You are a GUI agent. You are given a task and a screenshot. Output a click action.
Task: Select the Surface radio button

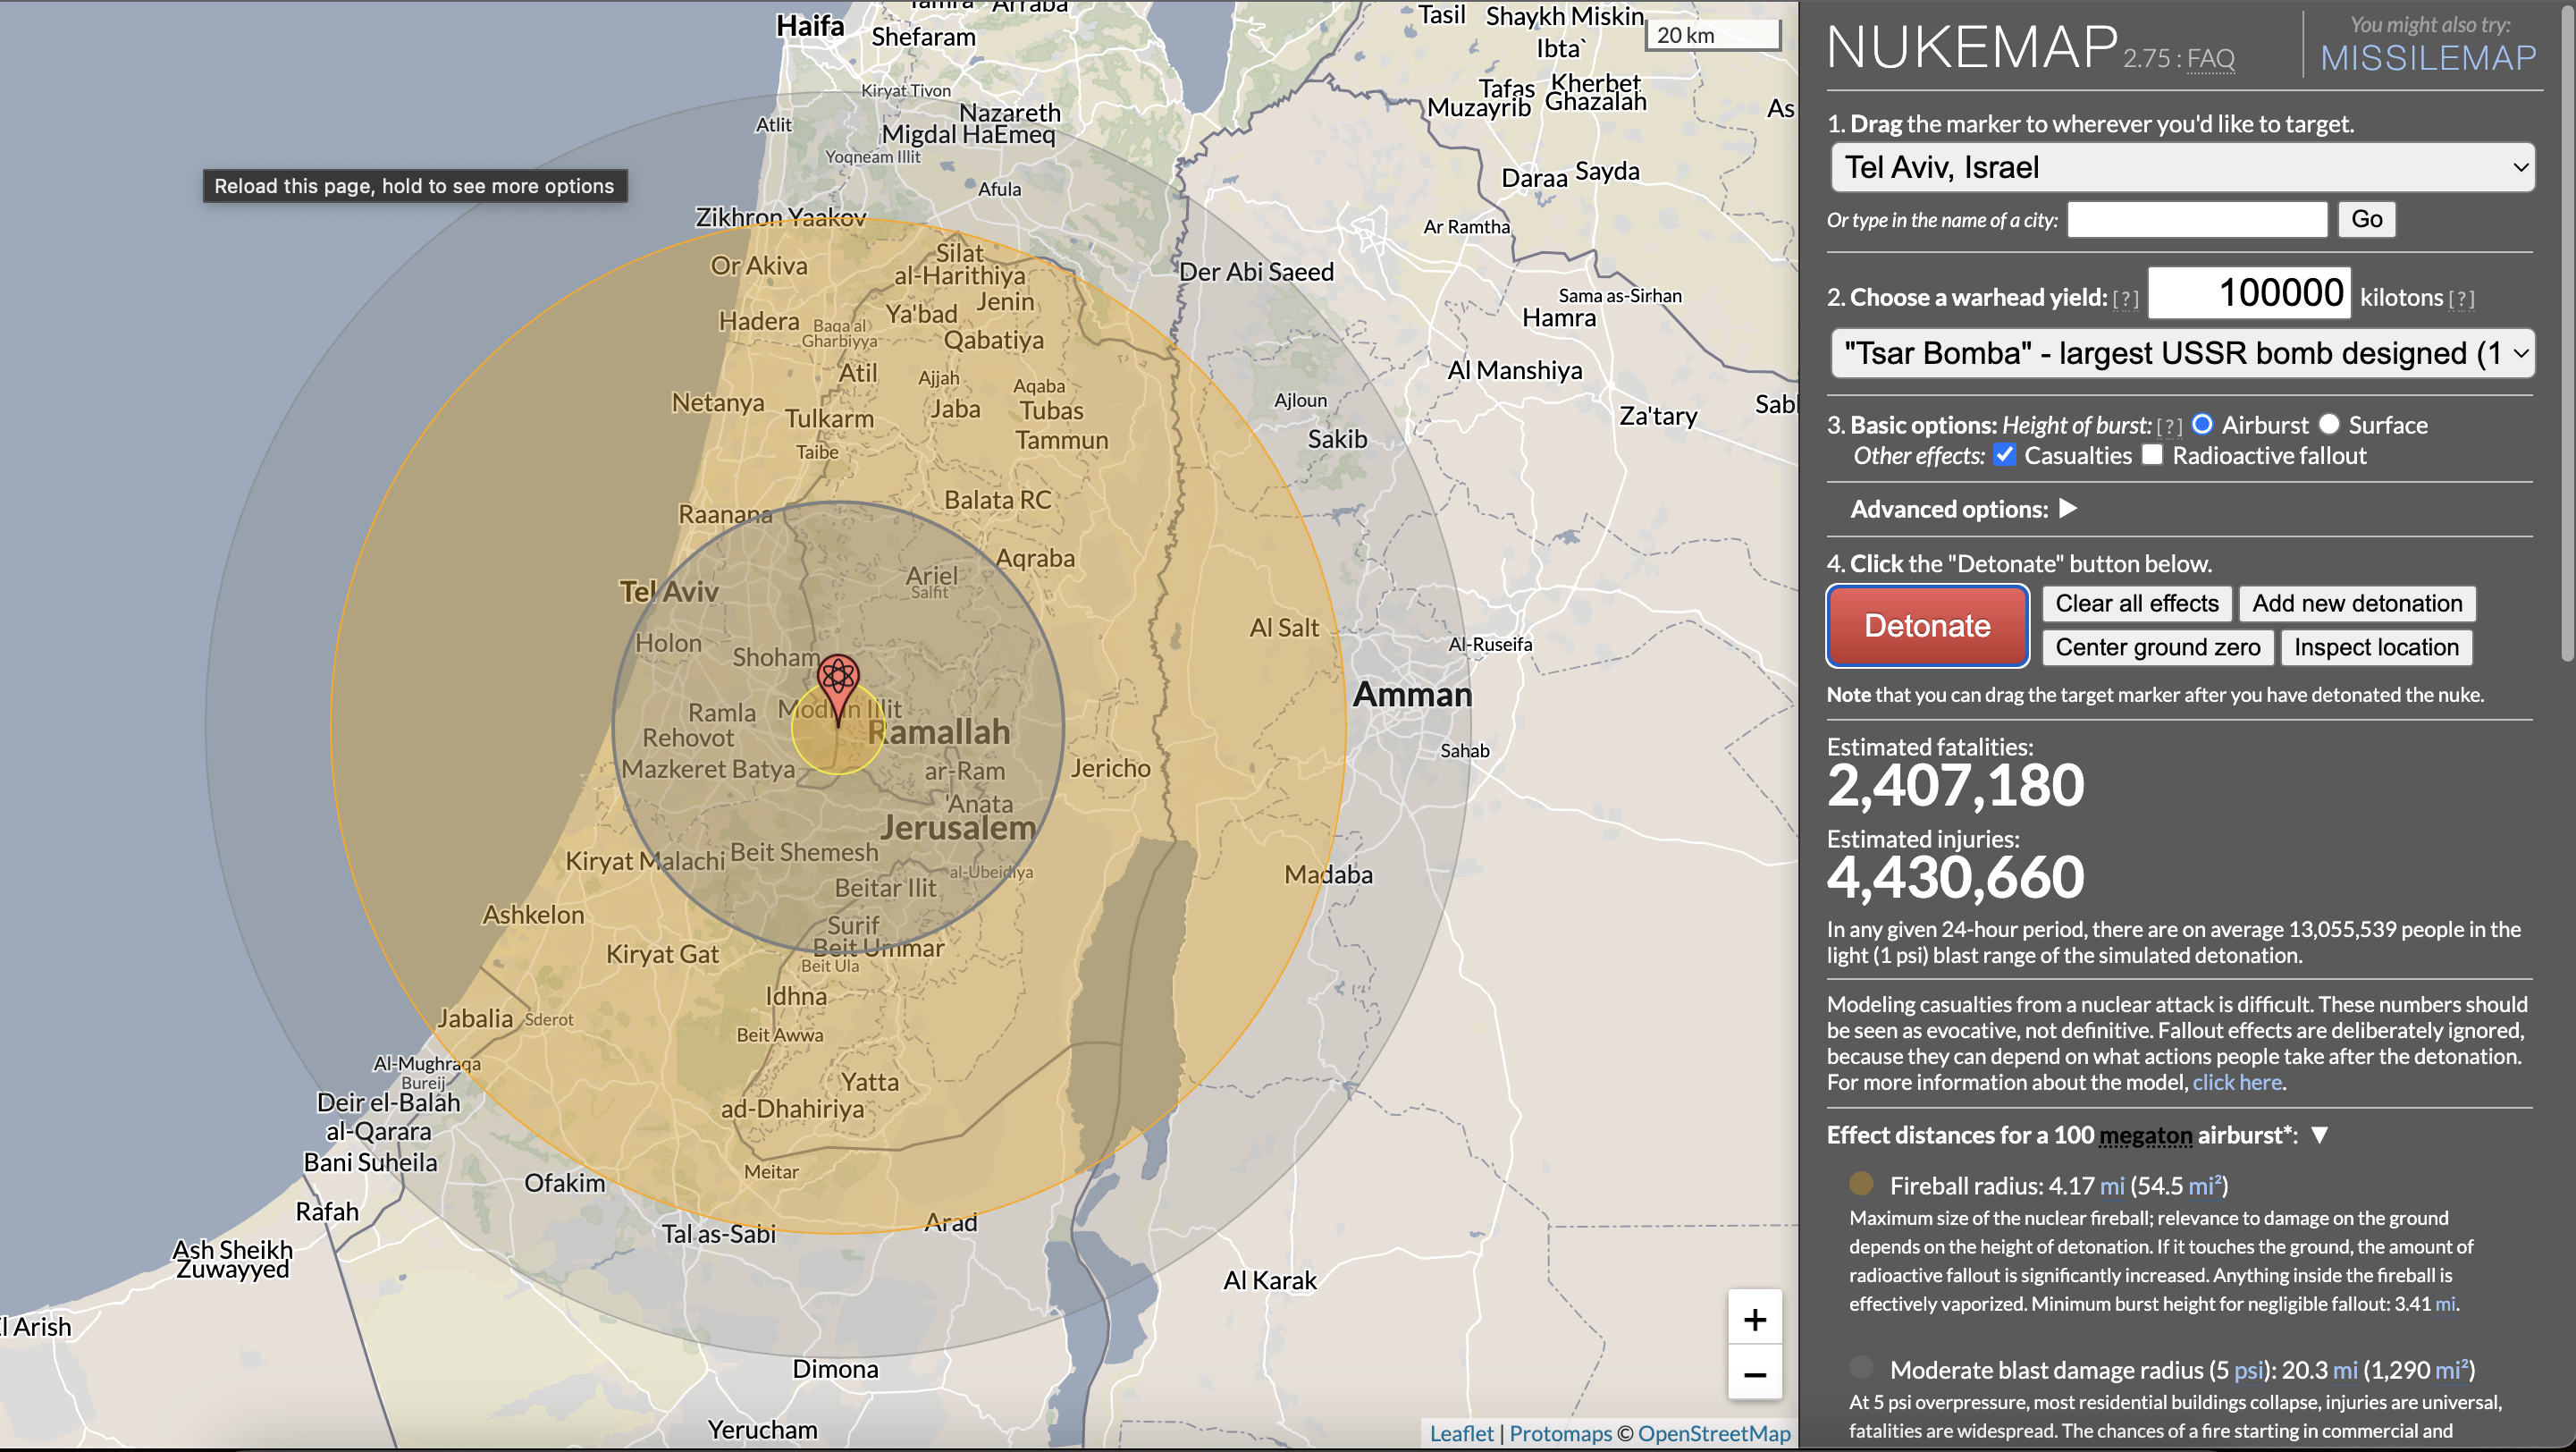2329,424
